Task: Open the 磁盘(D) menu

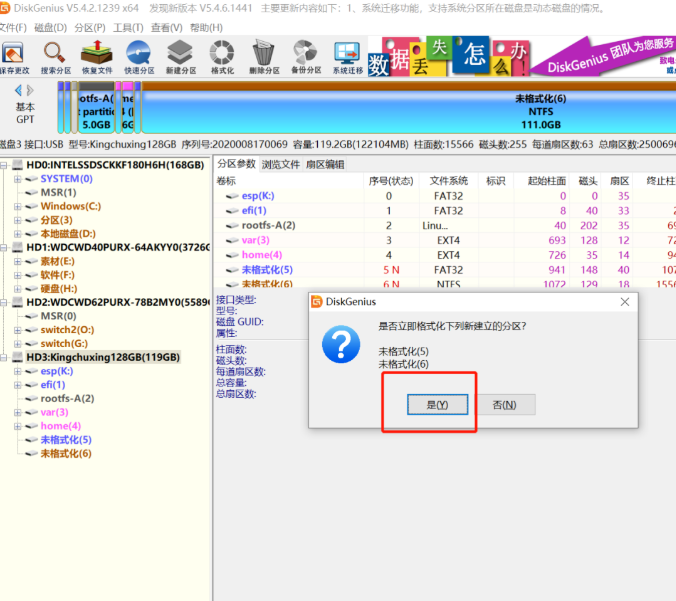Action: pyautogui.click(x=50, y=28)
